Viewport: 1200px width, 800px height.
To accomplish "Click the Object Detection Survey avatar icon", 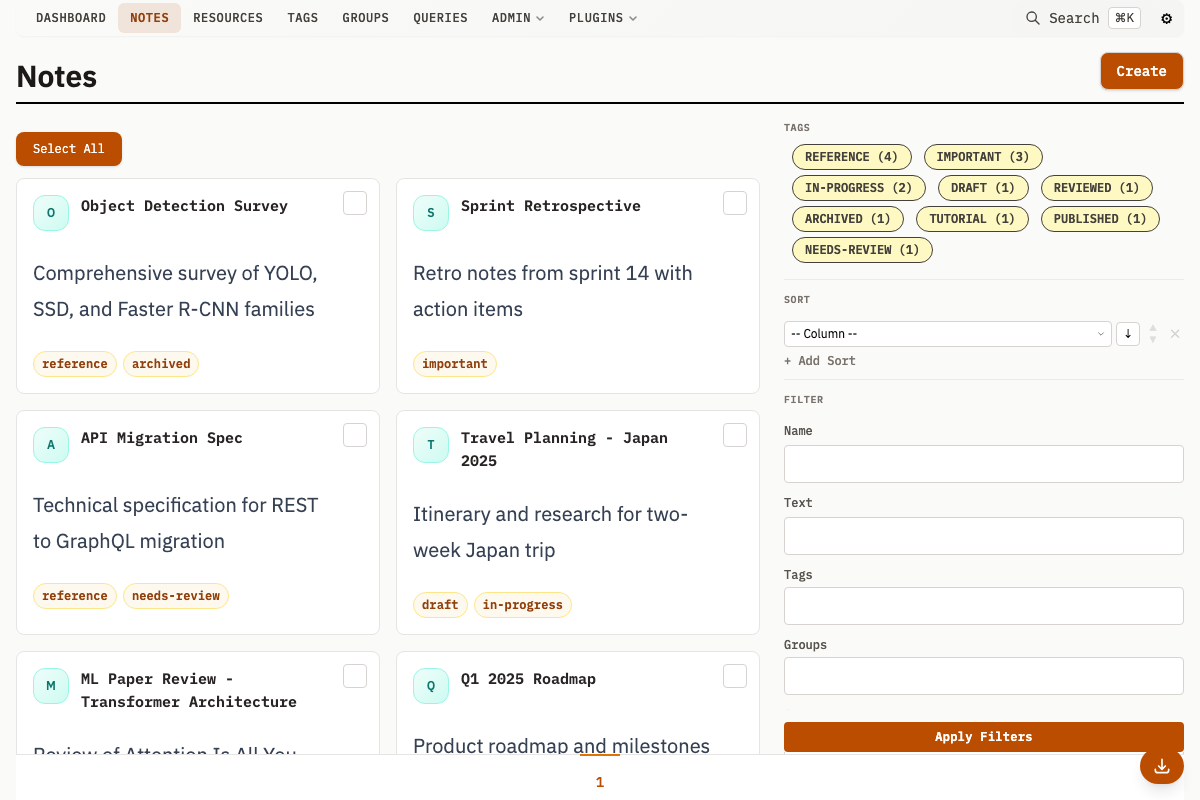I will click(x=51, y=213).
